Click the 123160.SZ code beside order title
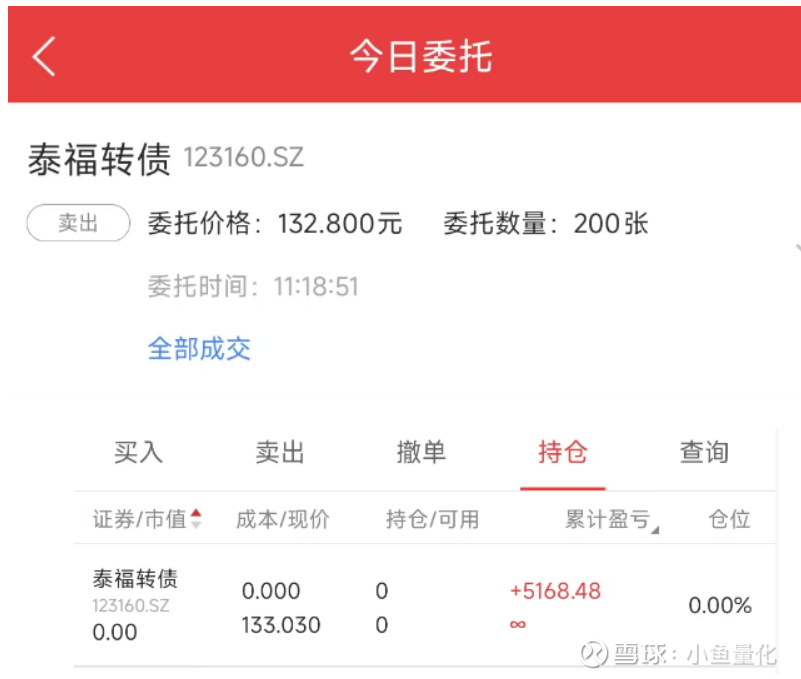The height and width of the screenshot is (679, 801). click(244, 157)
